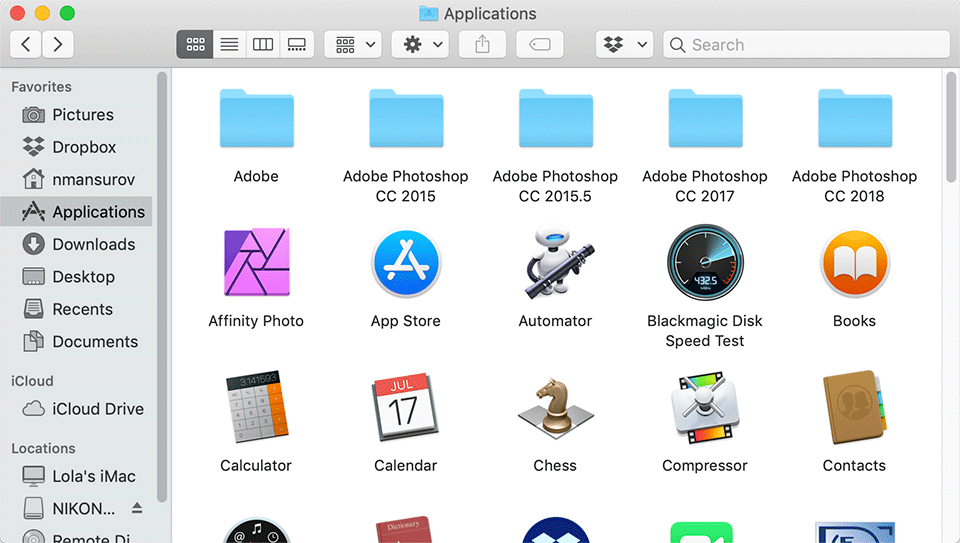Select the Books app icon
Viewport: 960px width, 543px height.
tap(855, 263)
